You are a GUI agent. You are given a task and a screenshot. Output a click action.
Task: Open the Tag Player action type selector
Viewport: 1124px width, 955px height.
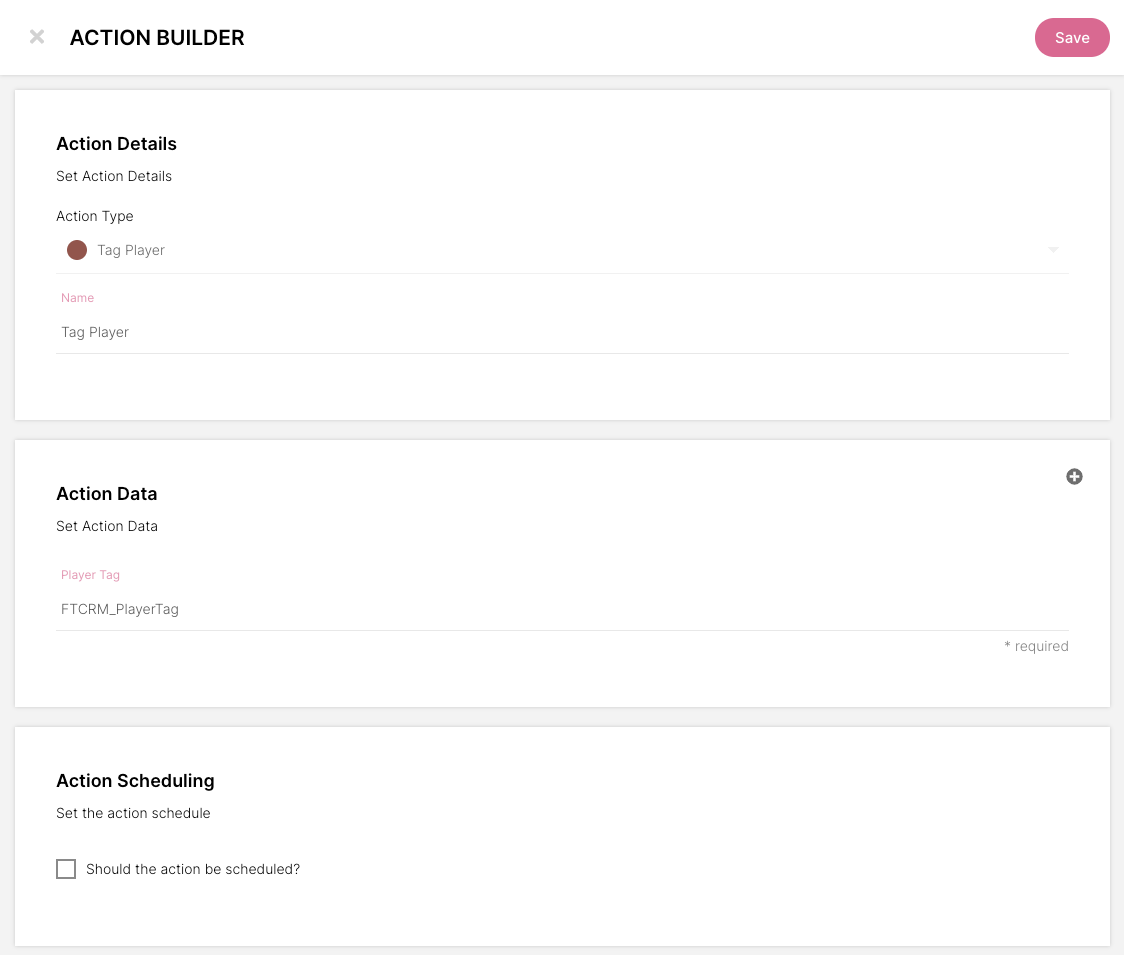click(560, 250)
